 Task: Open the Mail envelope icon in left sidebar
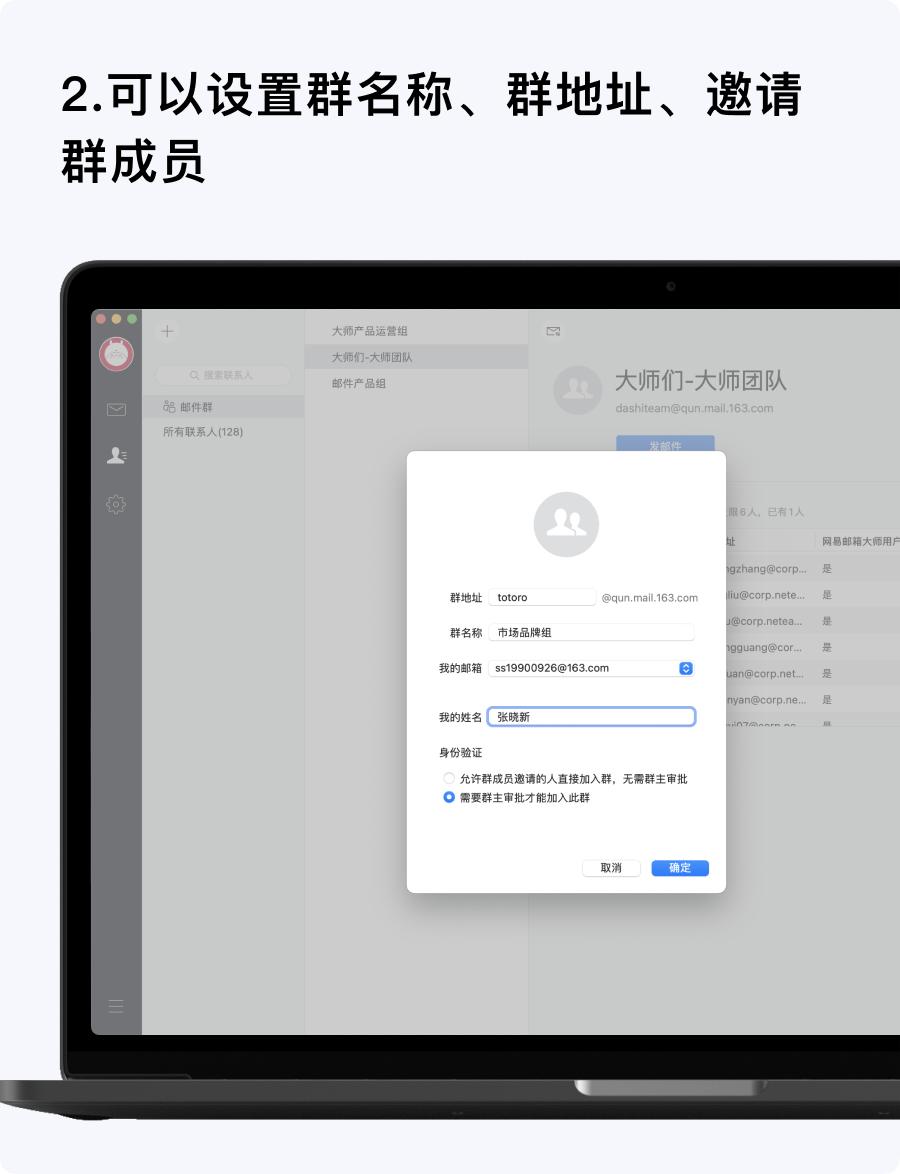pyautogui.click(x=116, y=409)
